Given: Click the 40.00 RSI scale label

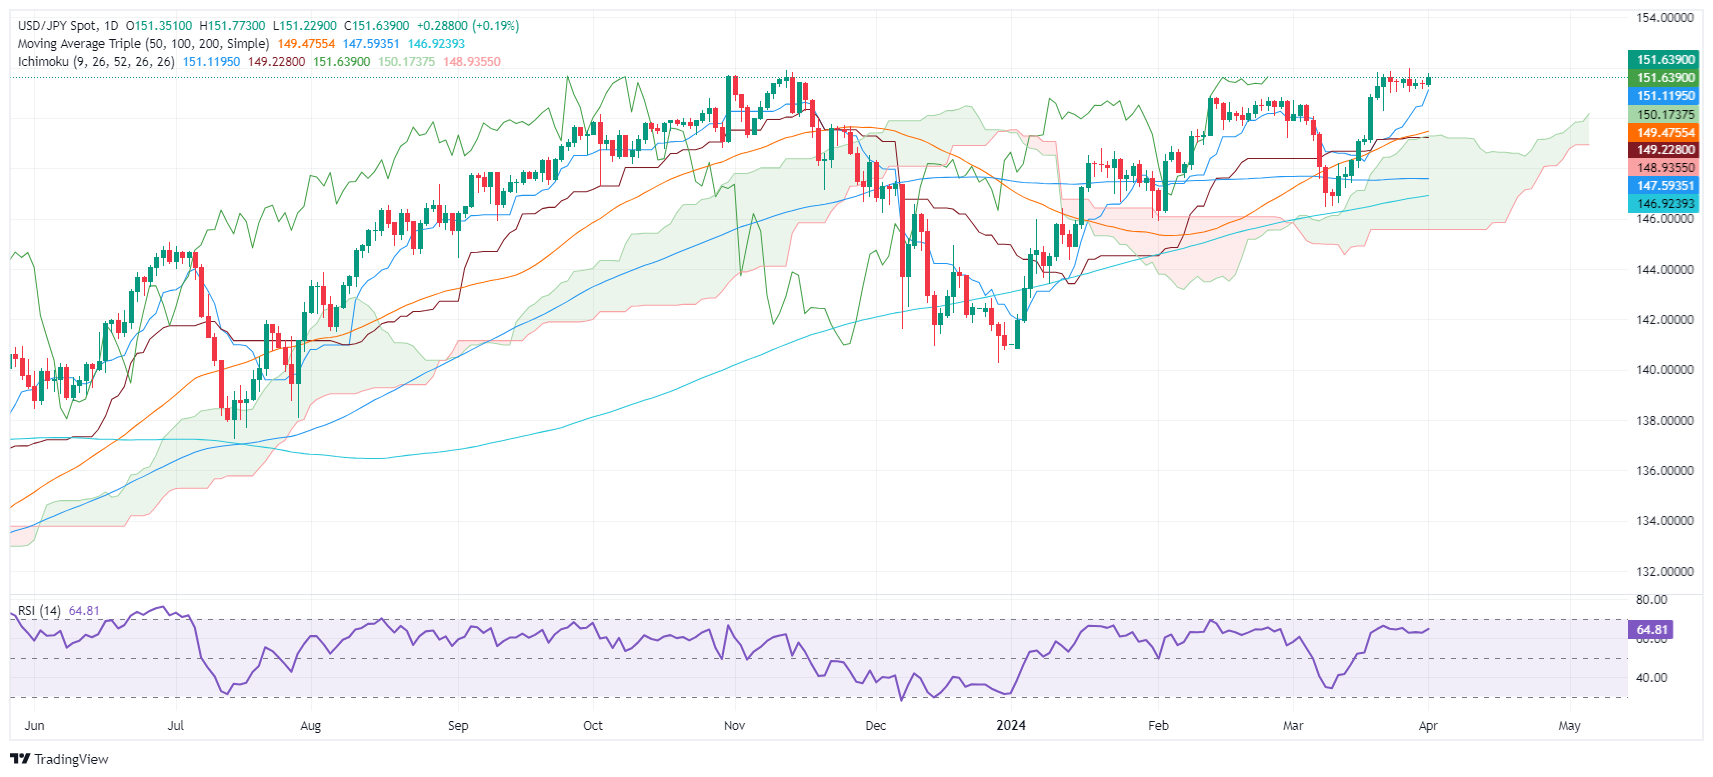Looking at the screenshot, I should point(1651,677).
